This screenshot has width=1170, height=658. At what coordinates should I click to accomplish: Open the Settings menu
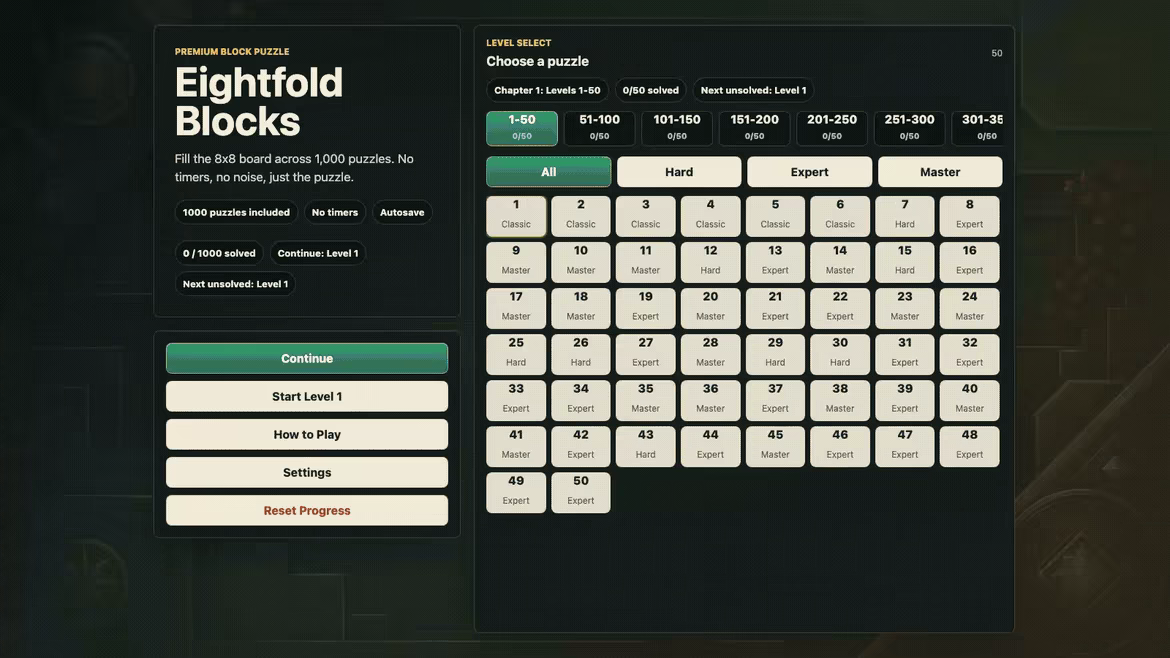click(x=307, y=472)
